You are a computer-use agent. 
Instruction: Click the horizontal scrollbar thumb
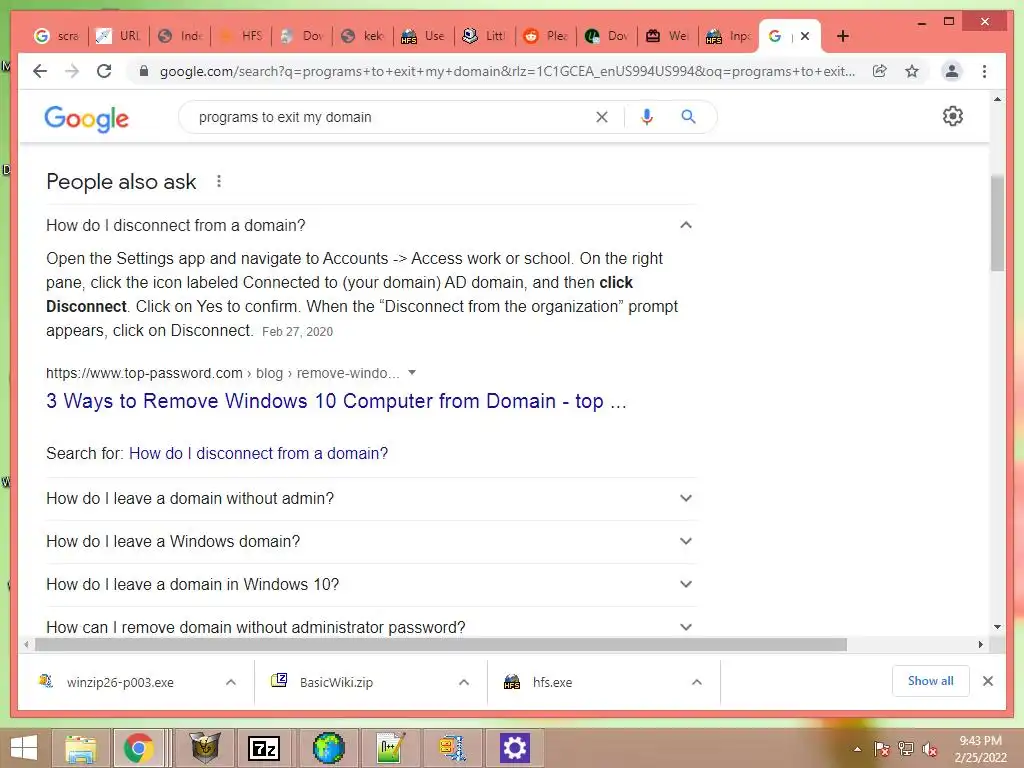click(441, 645)
